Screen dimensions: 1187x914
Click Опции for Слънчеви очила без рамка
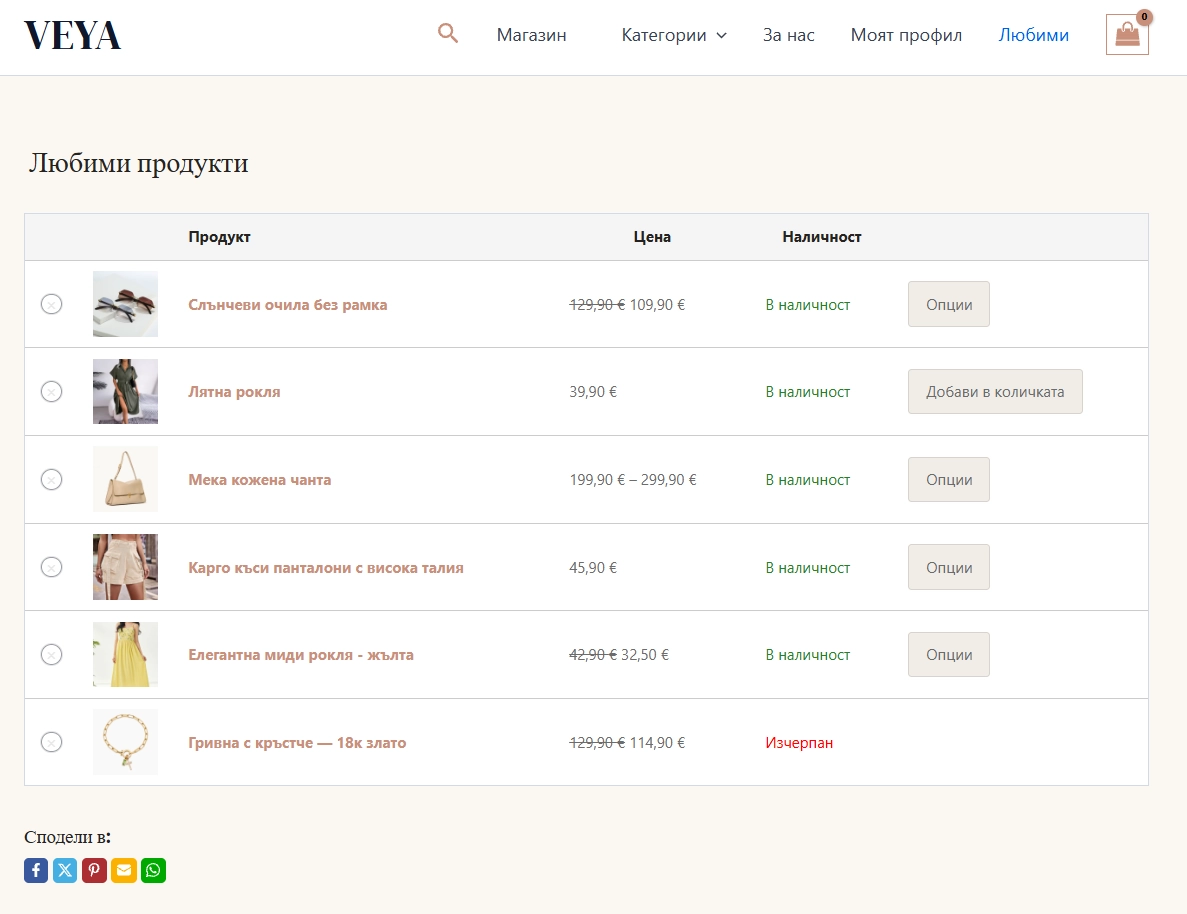pos(949,304)
